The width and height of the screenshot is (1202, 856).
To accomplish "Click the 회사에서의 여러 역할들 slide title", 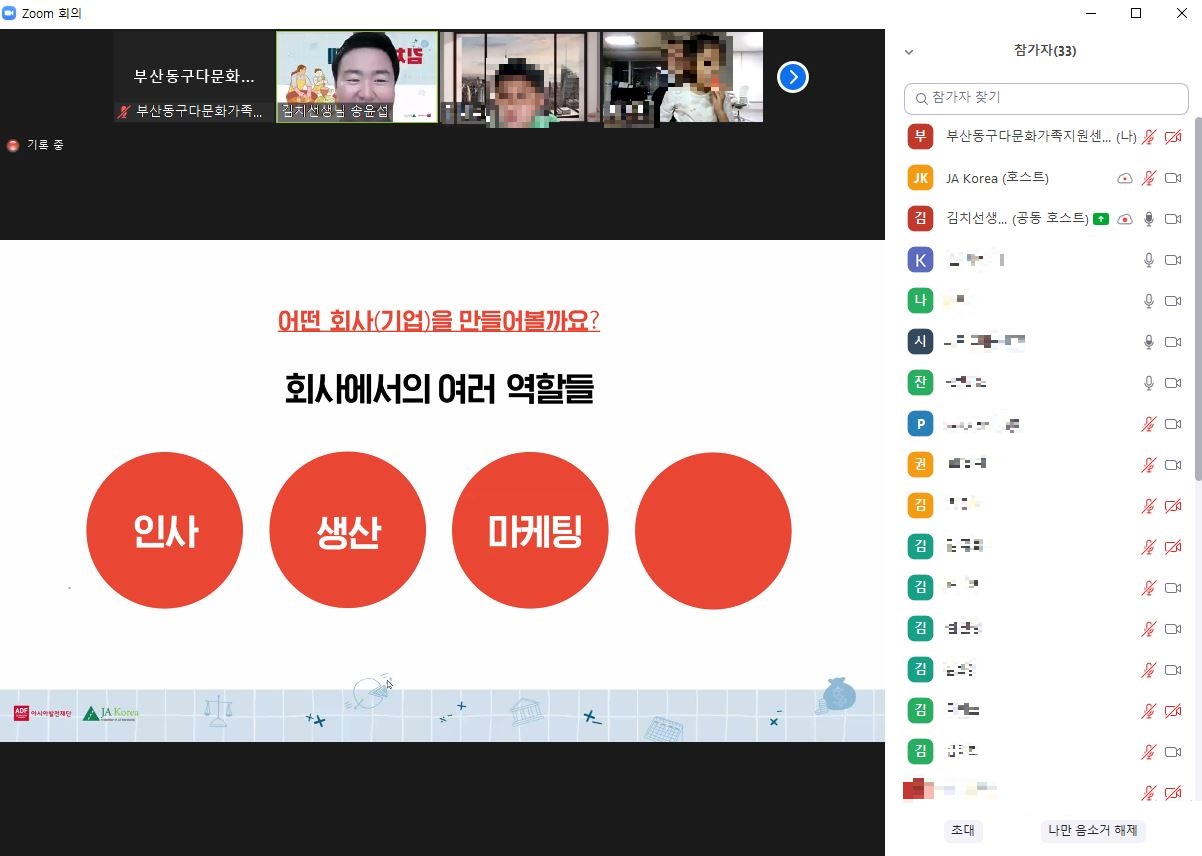I will pos(439,388).
